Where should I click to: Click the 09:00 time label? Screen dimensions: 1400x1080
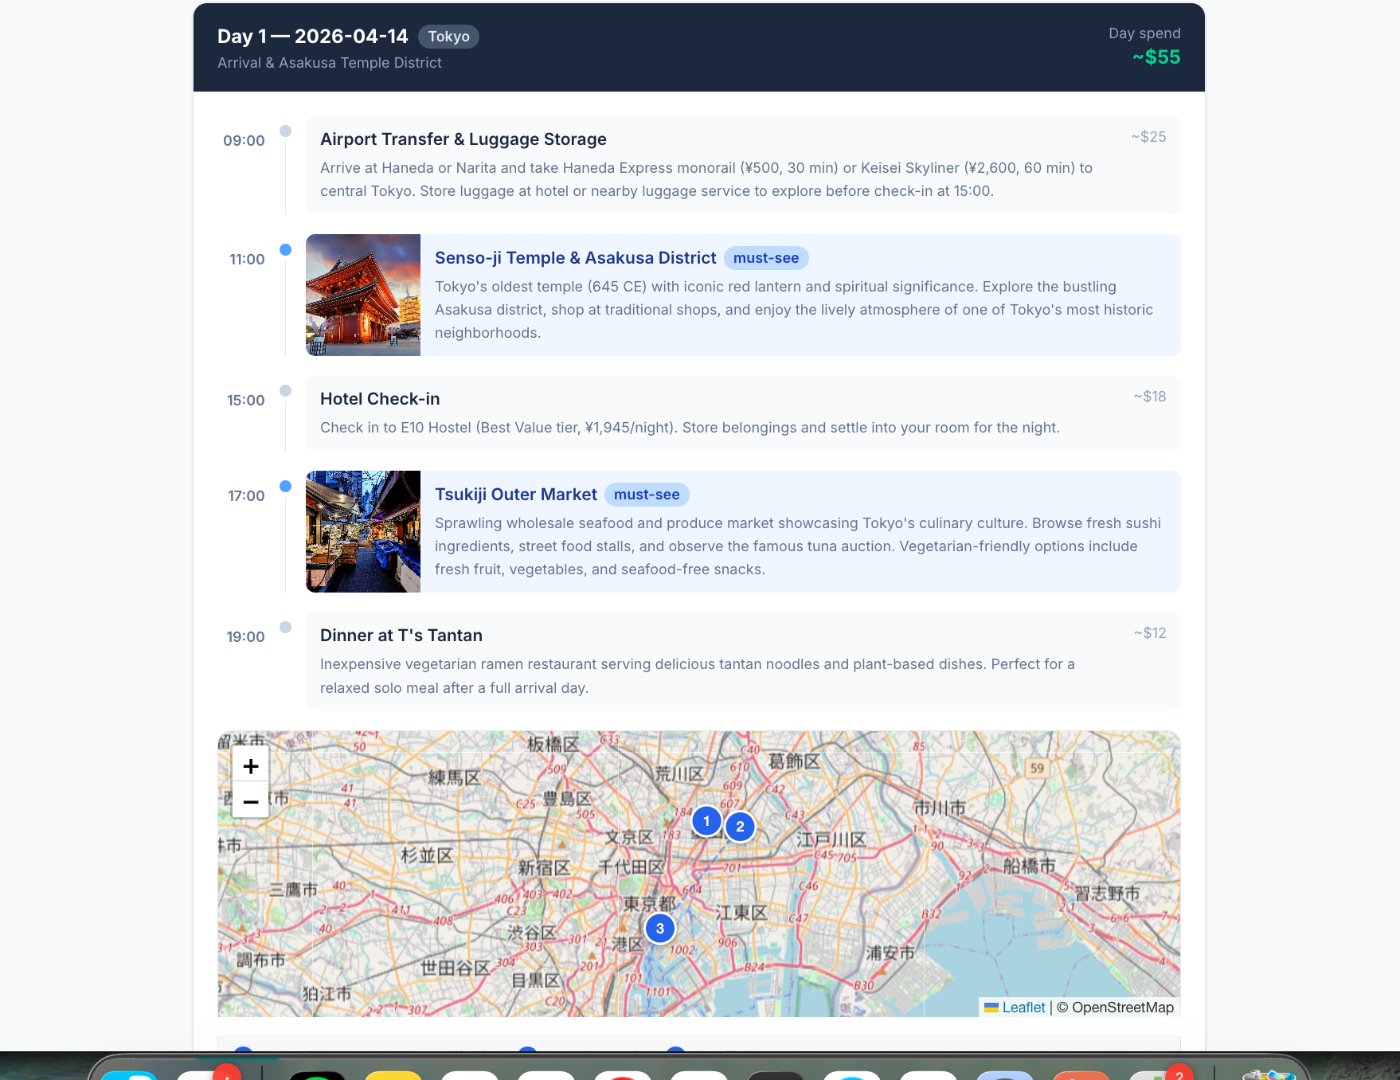(244, 140)
